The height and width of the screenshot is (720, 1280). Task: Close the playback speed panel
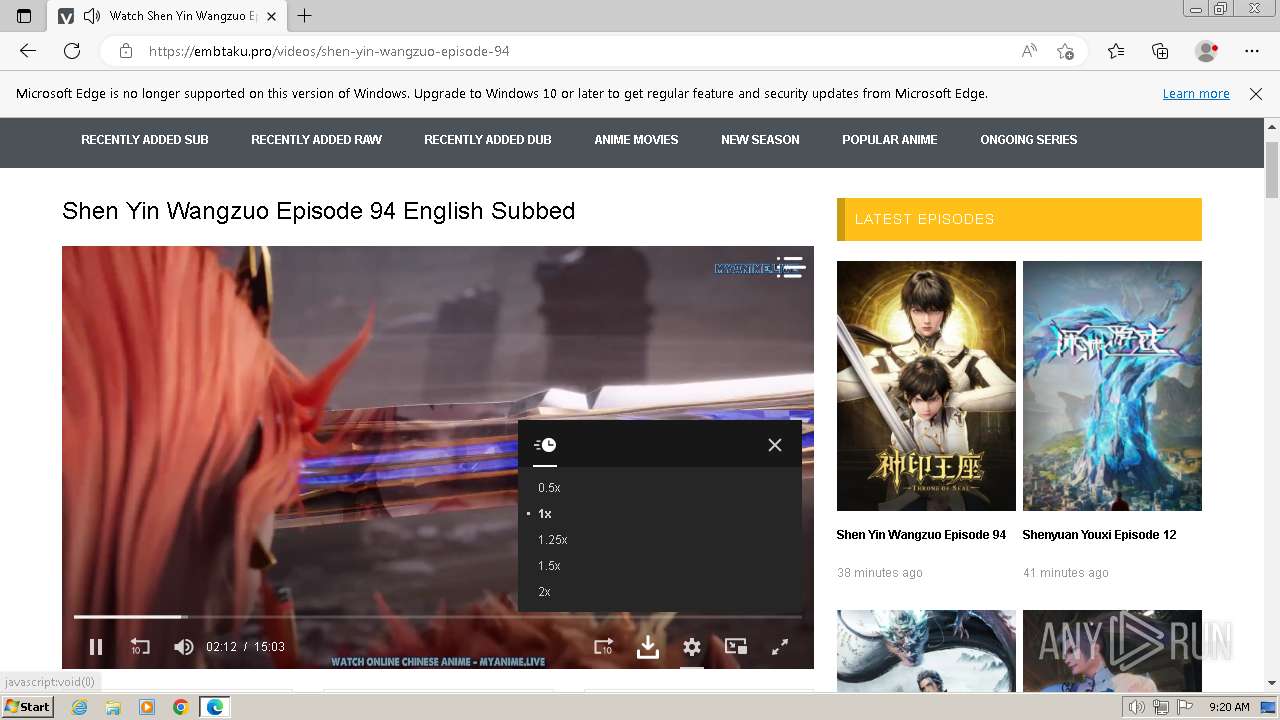[x=775, y=445]
